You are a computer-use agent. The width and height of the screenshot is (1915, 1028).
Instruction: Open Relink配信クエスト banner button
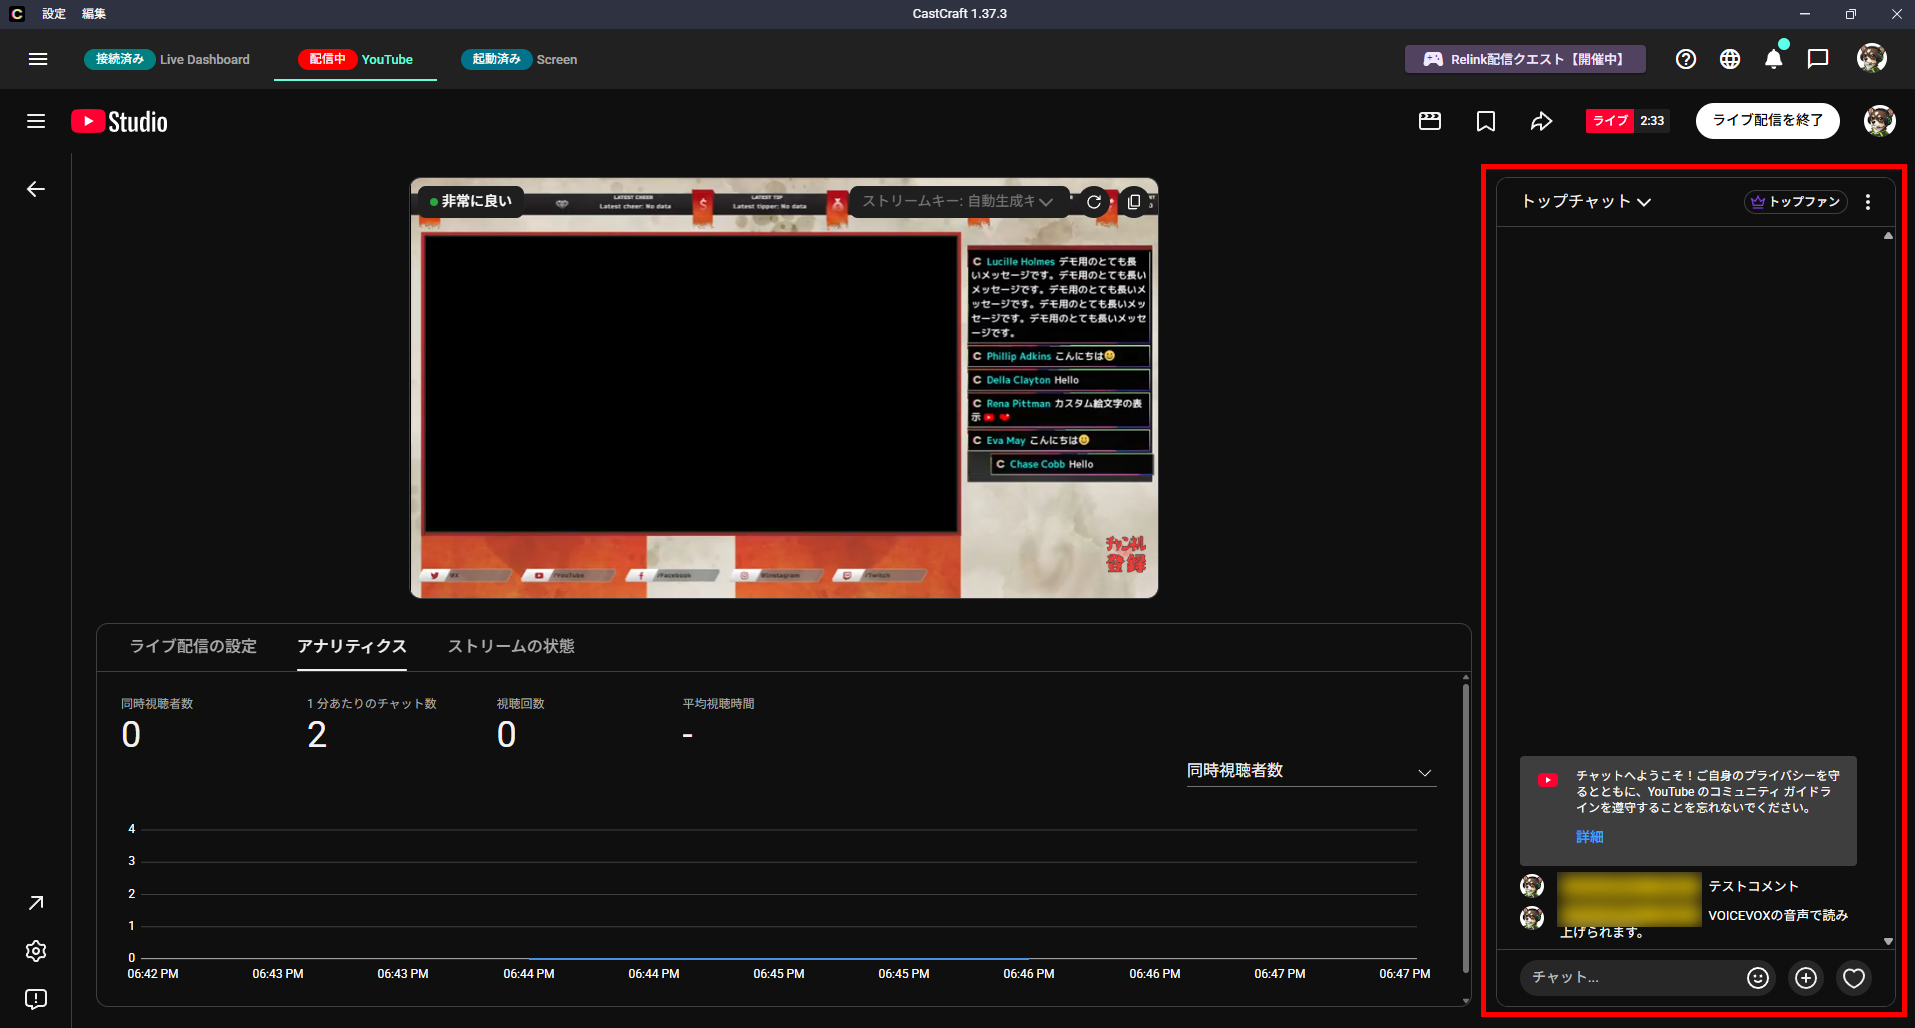click(1525, 59)
